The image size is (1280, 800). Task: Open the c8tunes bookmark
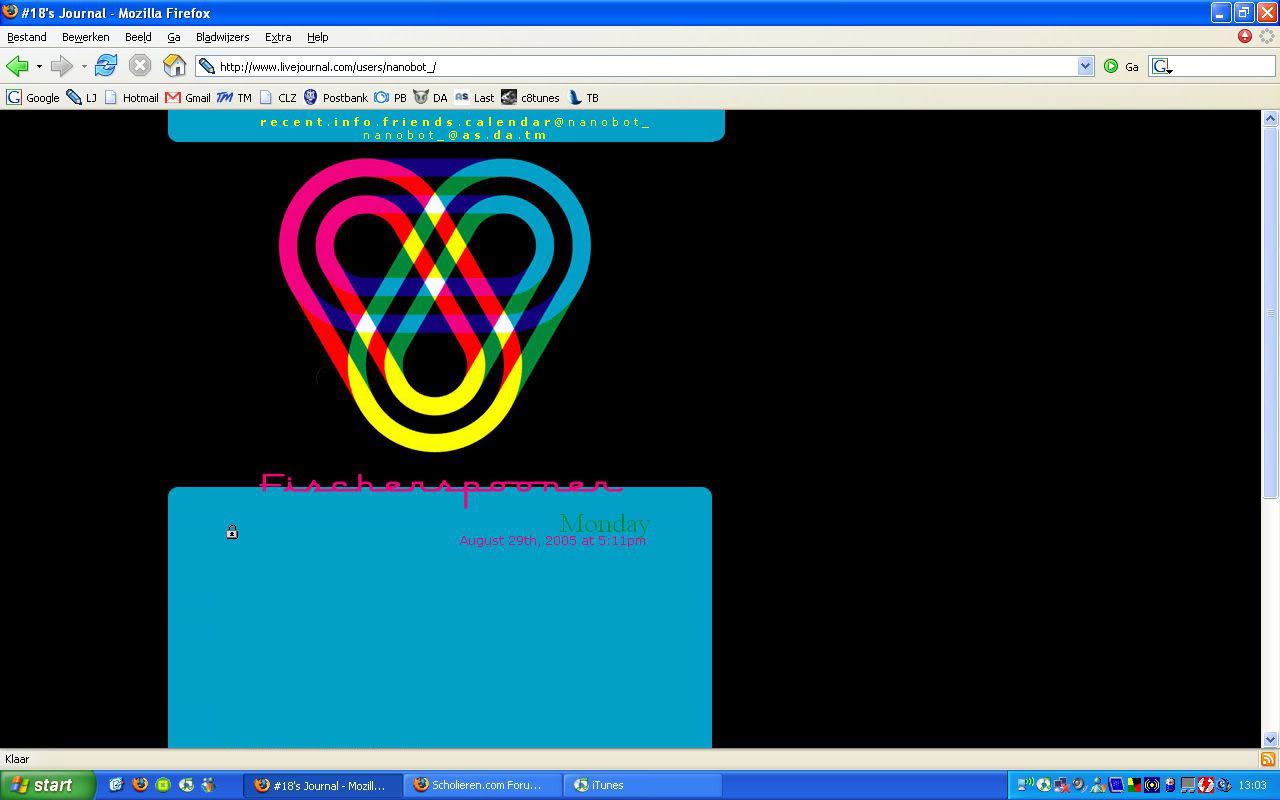tap(530, 98)
